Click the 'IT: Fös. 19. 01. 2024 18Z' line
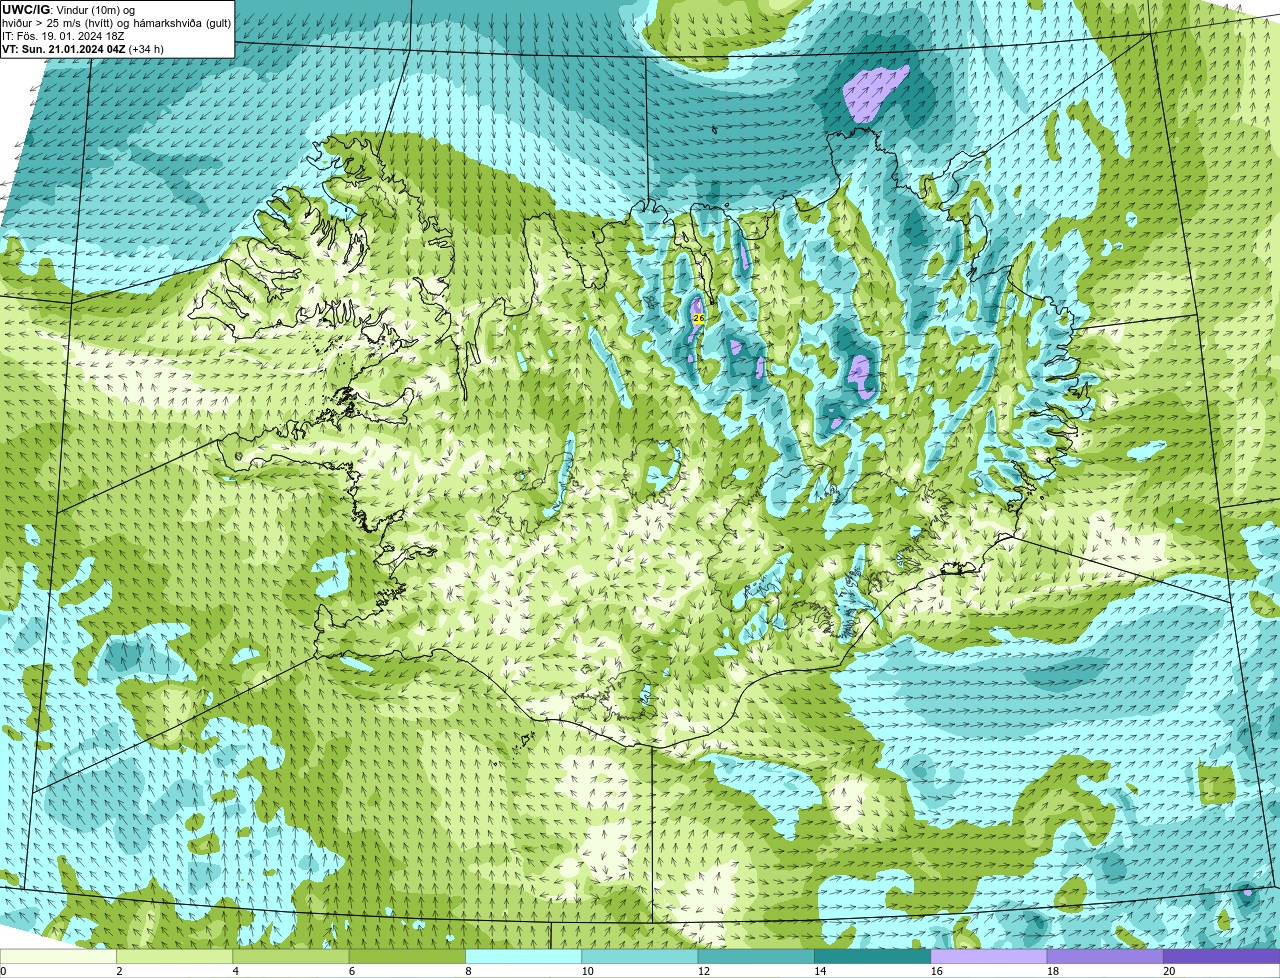 pos(63,36)
